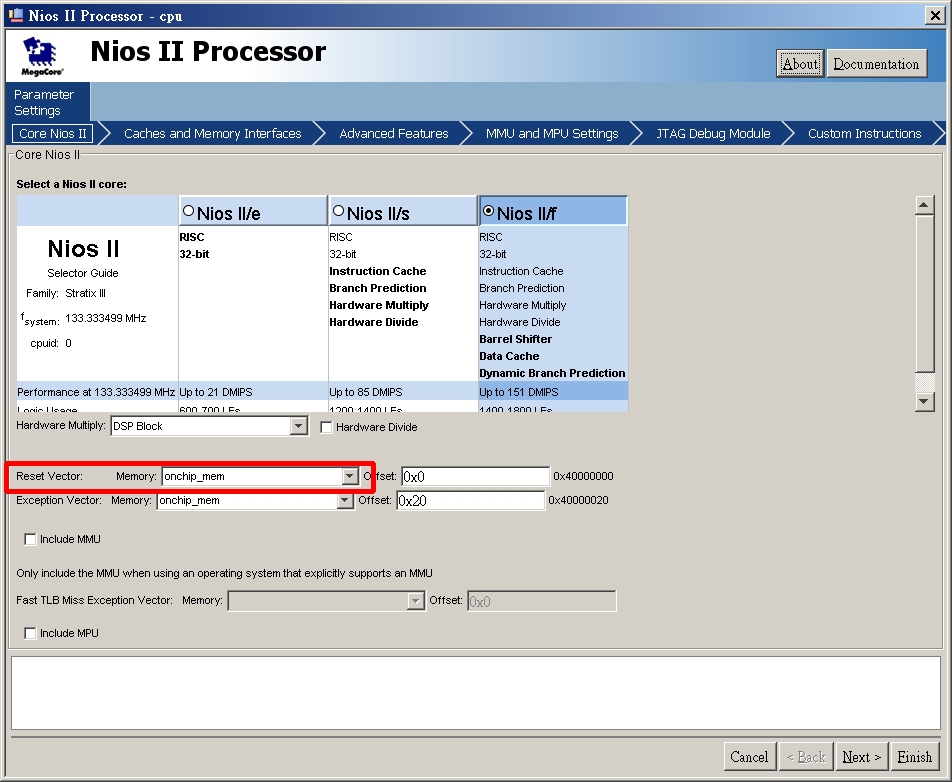The image size is (952, 782).
Task: Go to the Advanced Features tab
Action: point(393,134)
